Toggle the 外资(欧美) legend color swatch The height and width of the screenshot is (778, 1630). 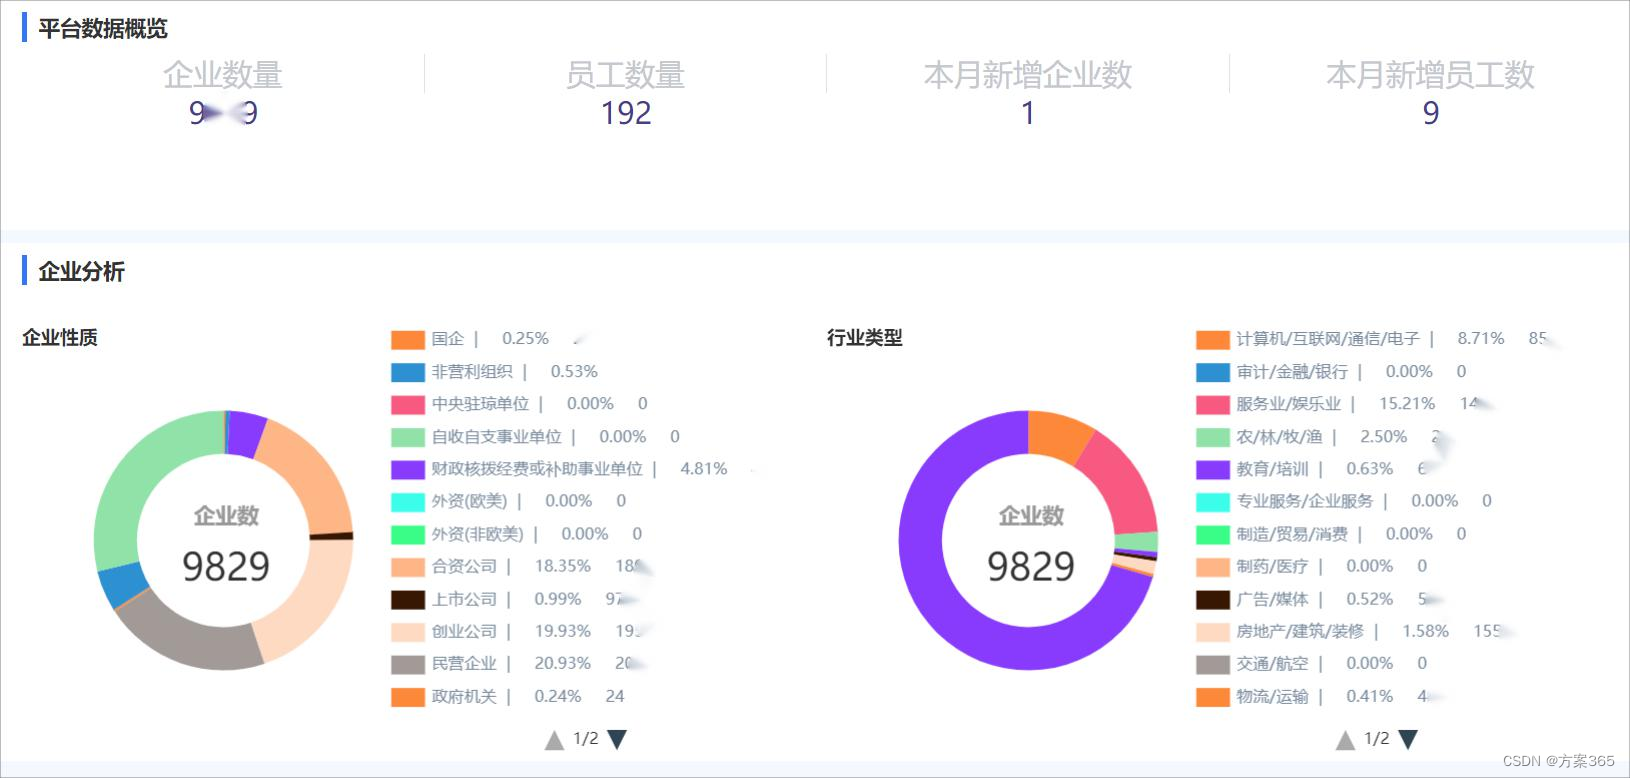click(408, 502)
